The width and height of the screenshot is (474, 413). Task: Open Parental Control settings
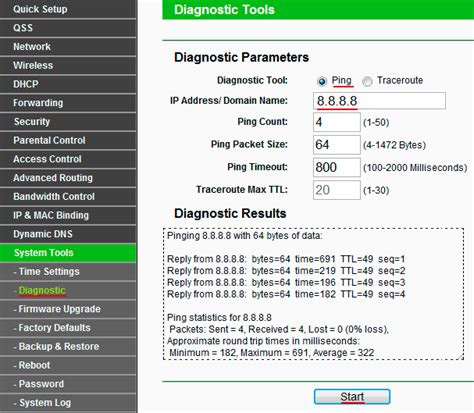[x=68, y=140]
